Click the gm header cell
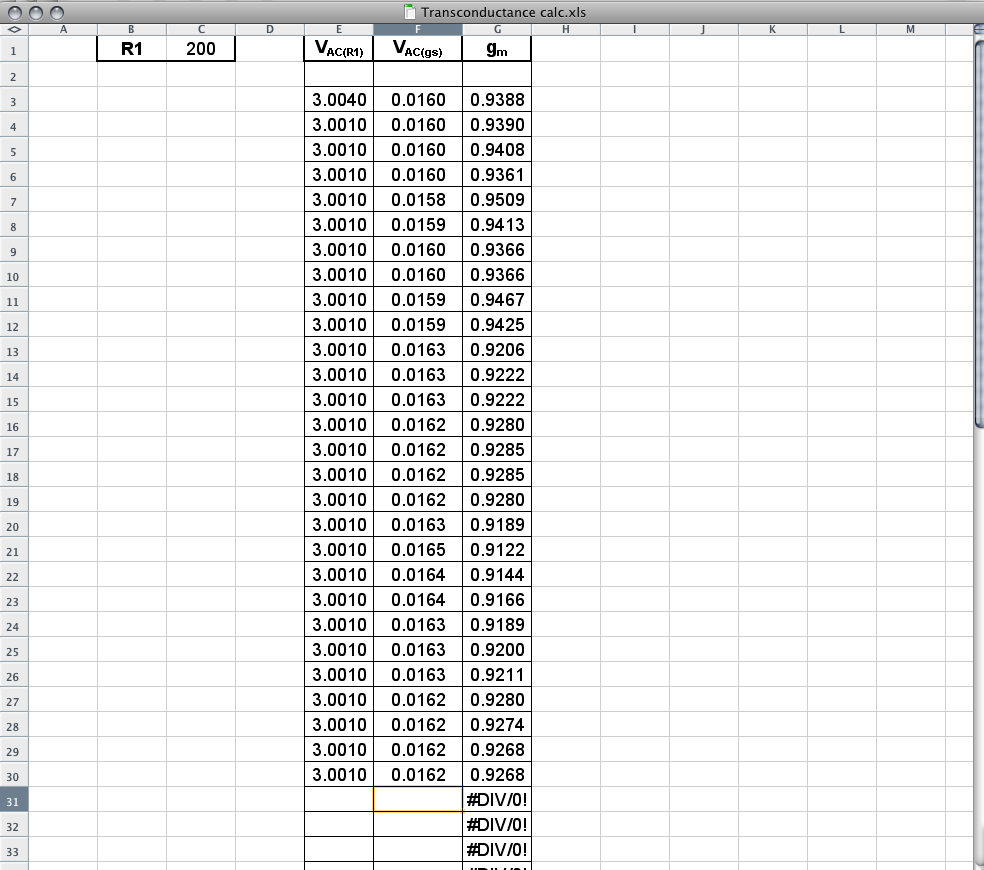The image size is (984, 870). click(x=497, y=49)
